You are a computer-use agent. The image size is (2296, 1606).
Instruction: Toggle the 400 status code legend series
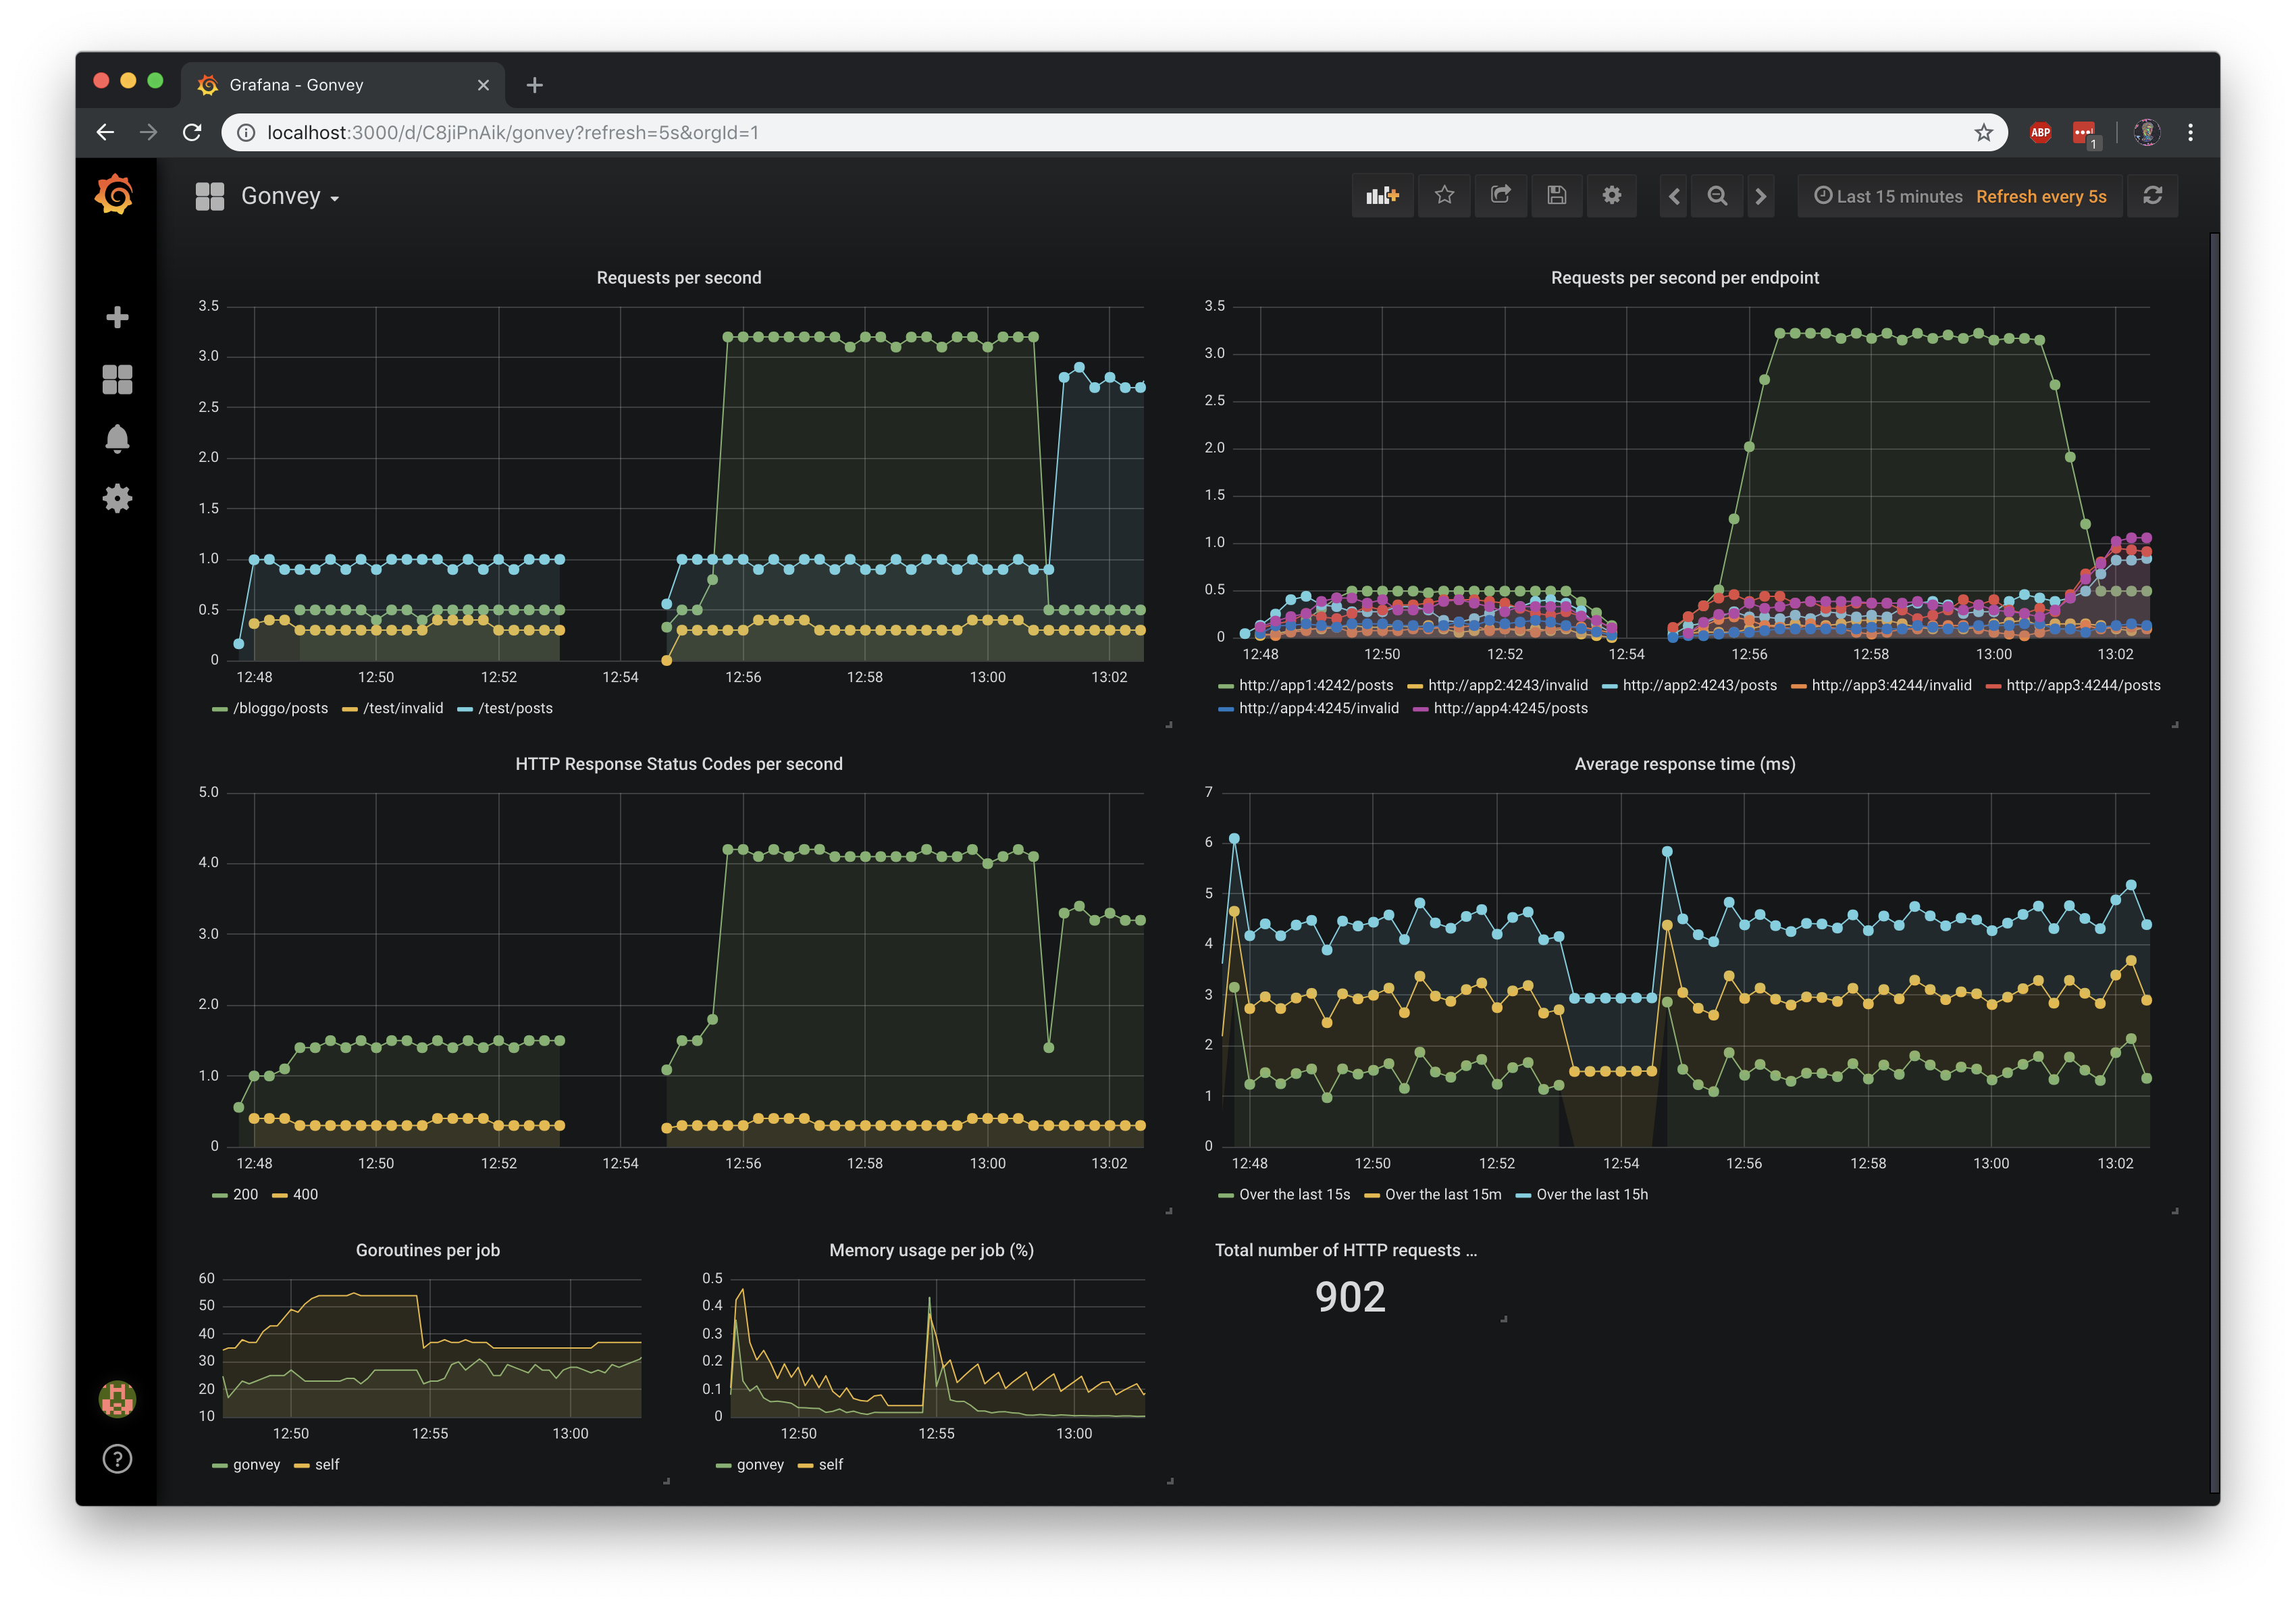tap(305, 1194)
